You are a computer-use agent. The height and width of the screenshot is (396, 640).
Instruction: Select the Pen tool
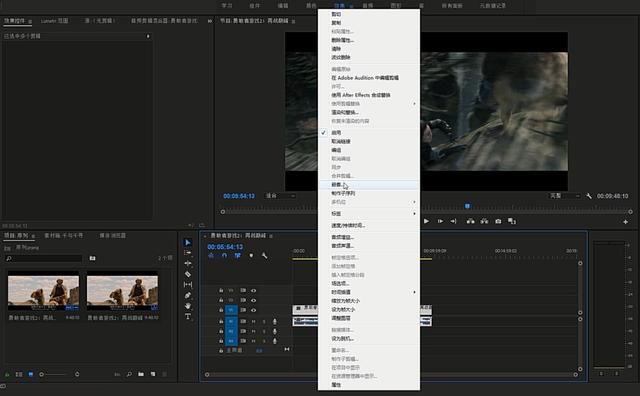coord(188,295)
